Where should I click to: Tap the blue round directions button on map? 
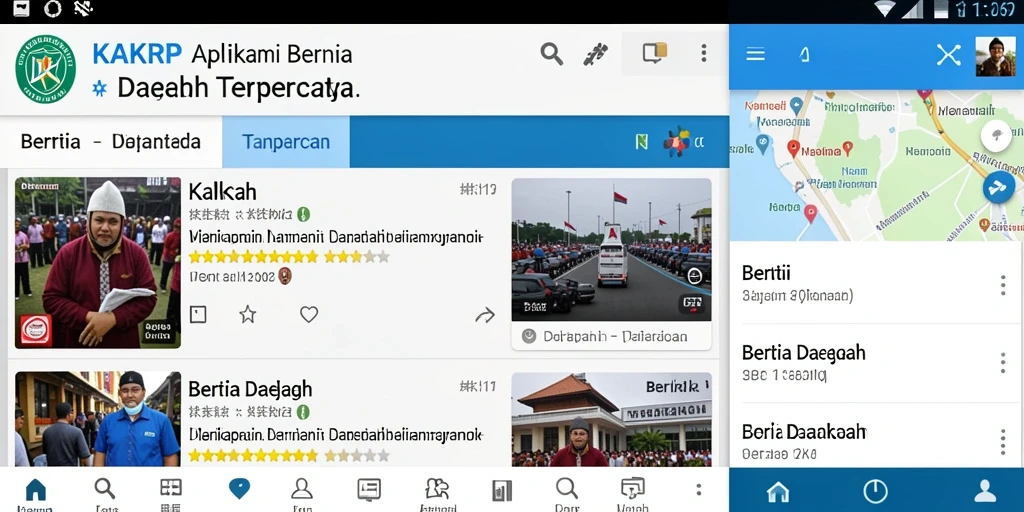click(x=999, y=187)
